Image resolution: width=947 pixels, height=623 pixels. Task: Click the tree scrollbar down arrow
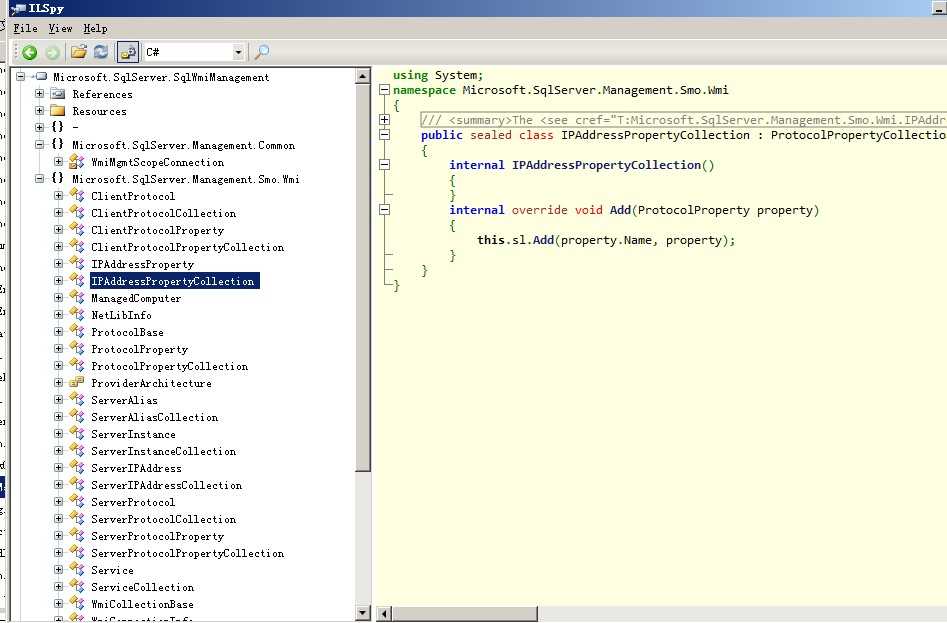coord(362,613)
